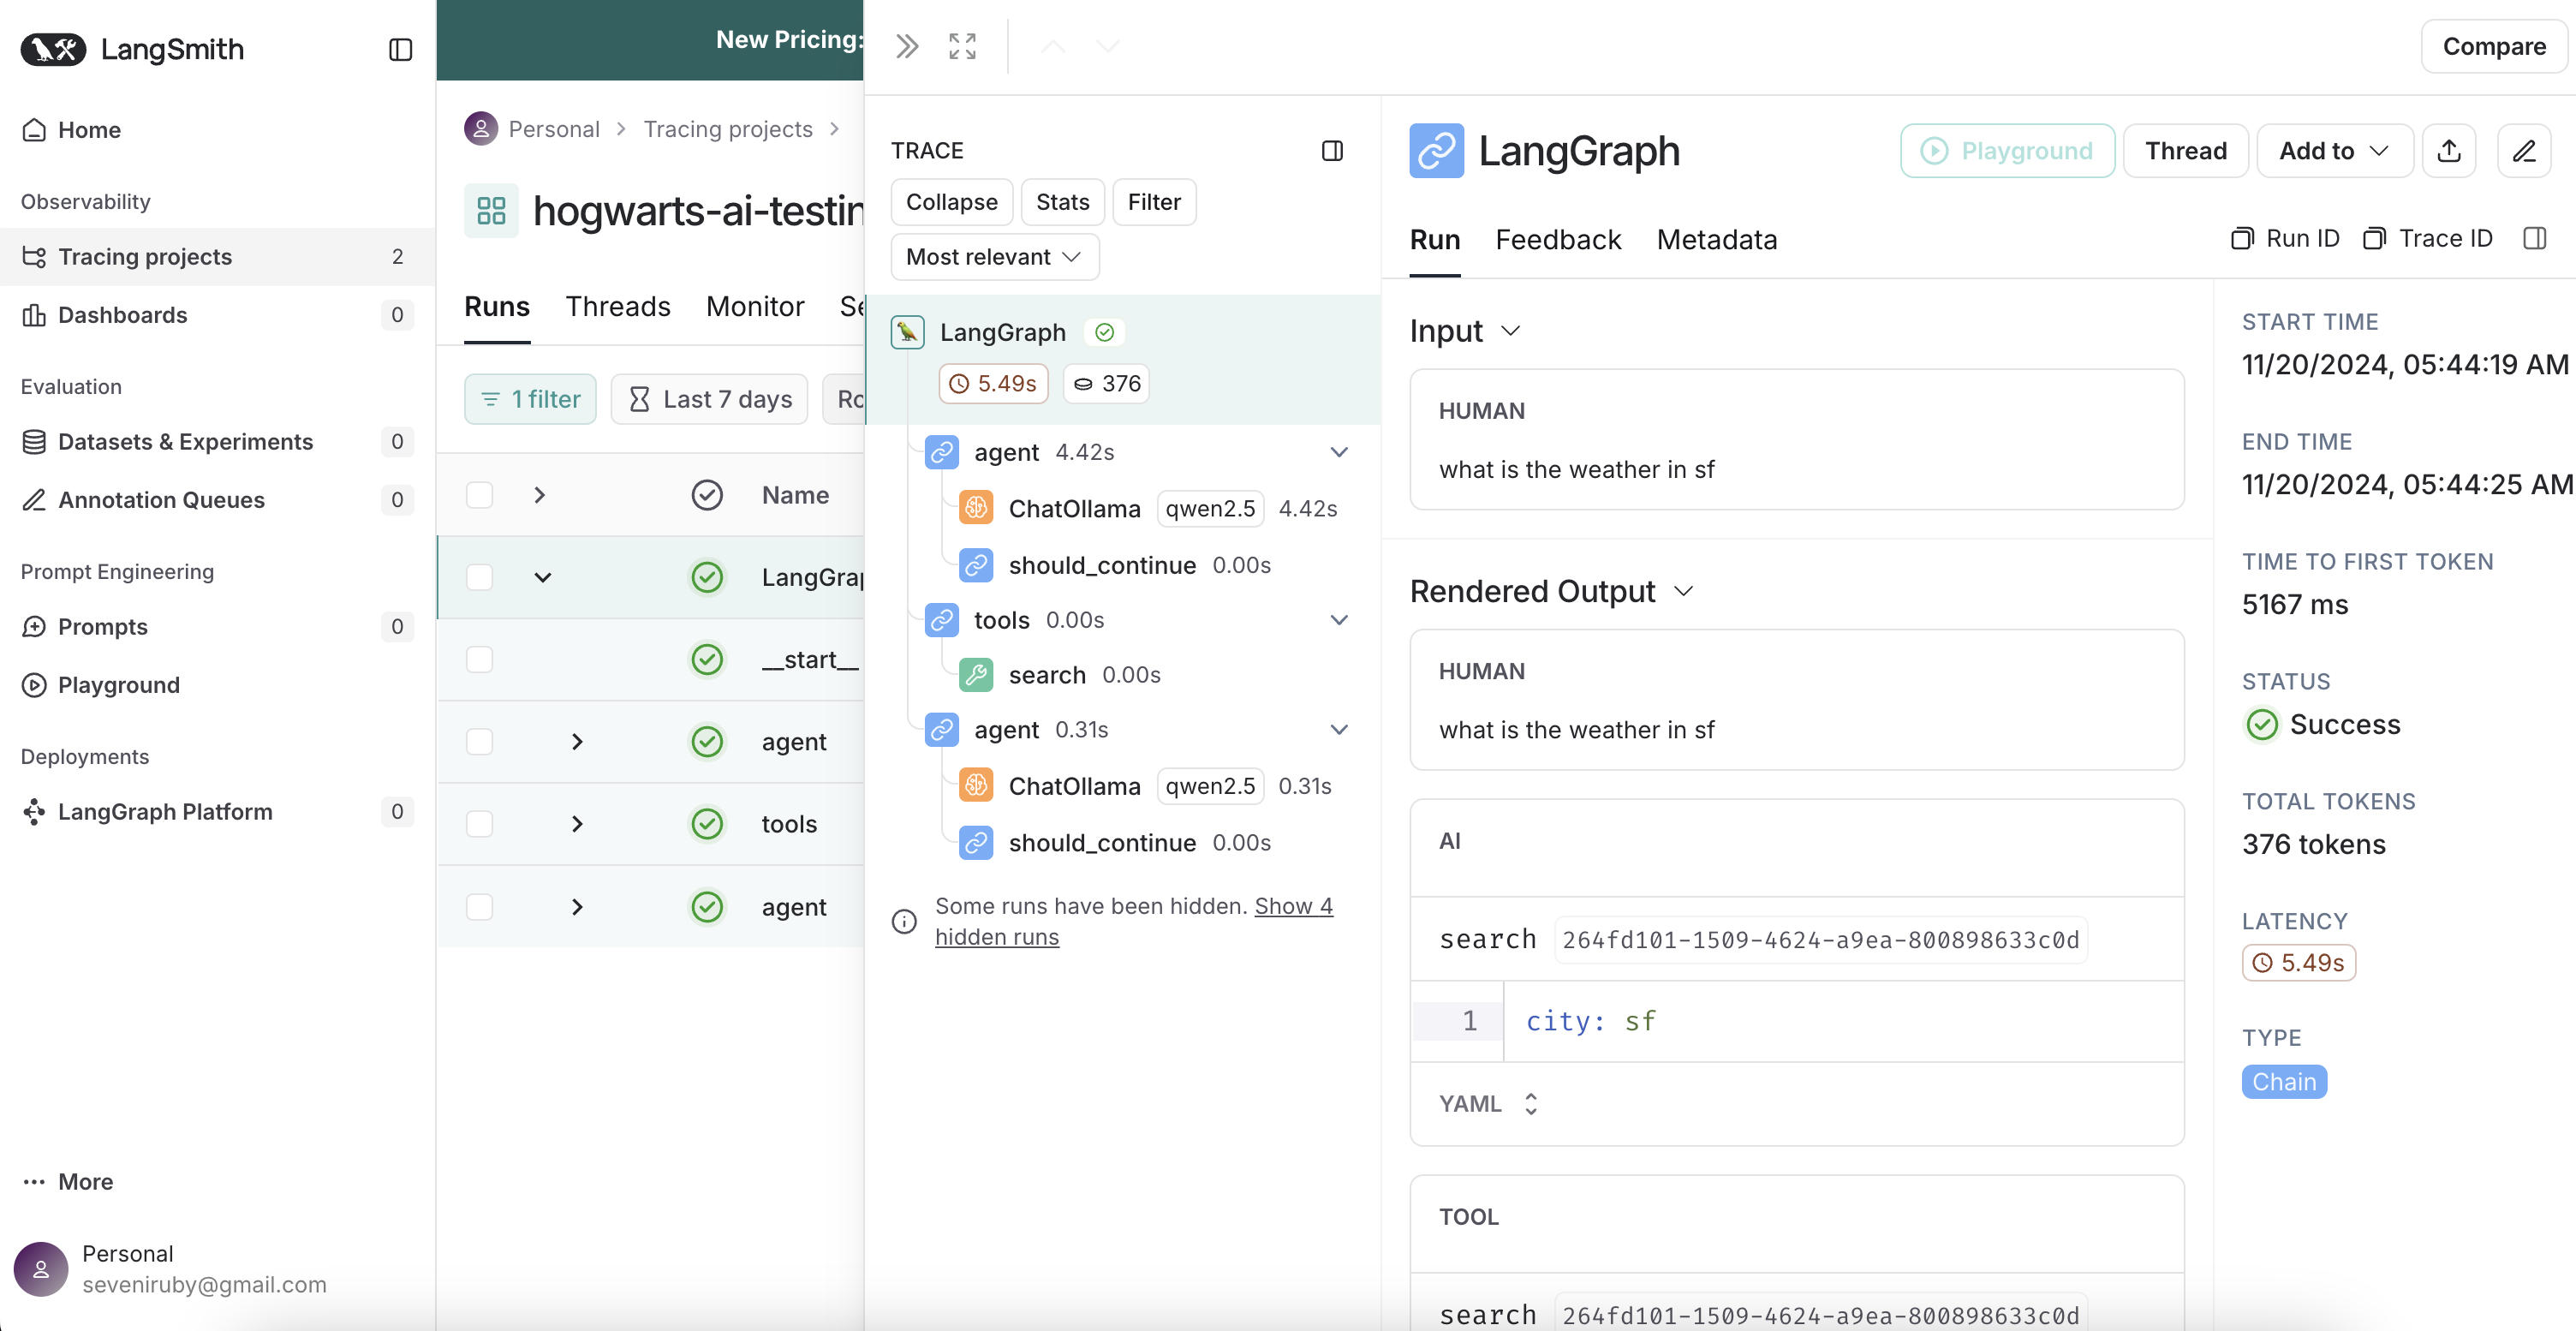2576x1331 pixels.
Task: Show 4 hidden runs link
Action: (x=1292, y=907)
